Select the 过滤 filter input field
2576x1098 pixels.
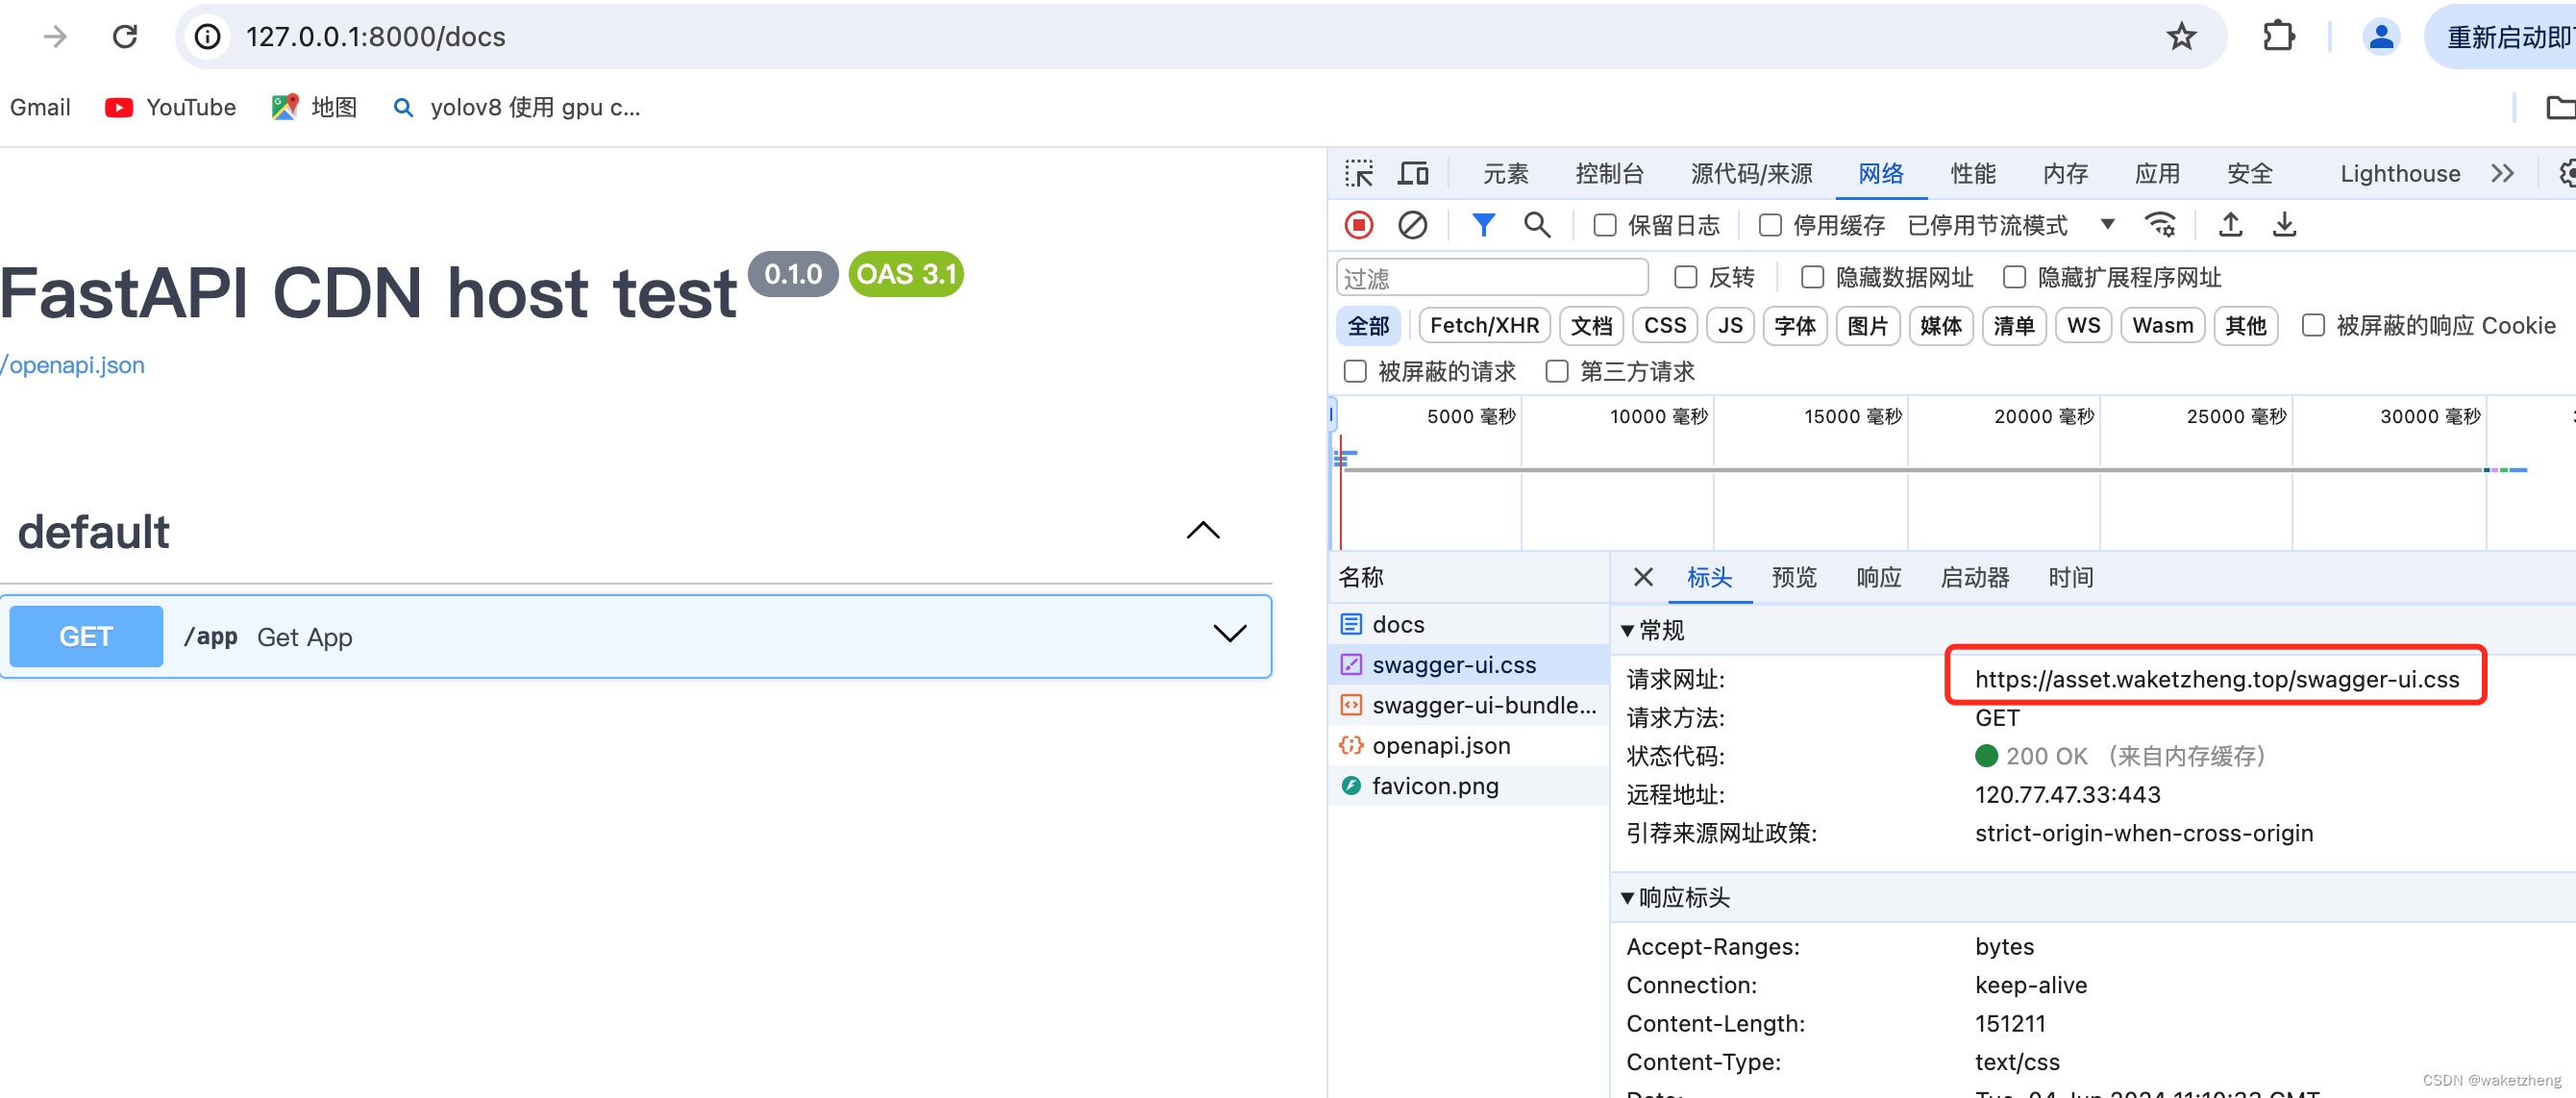click(x=1490, y=275)
